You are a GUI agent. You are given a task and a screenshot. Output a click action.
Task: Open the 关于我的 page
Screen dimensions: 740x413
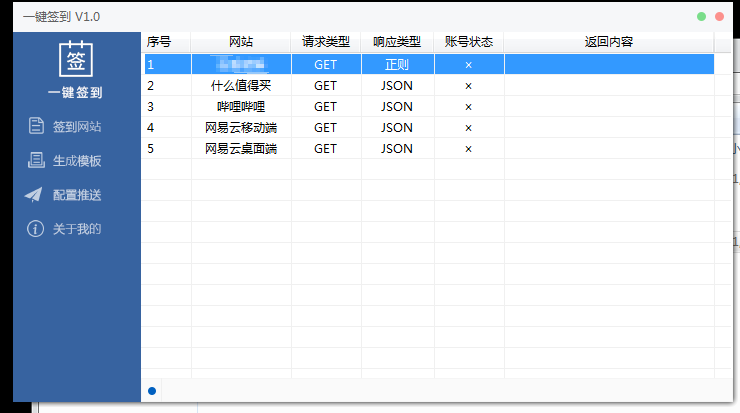[x=77, y=229]
